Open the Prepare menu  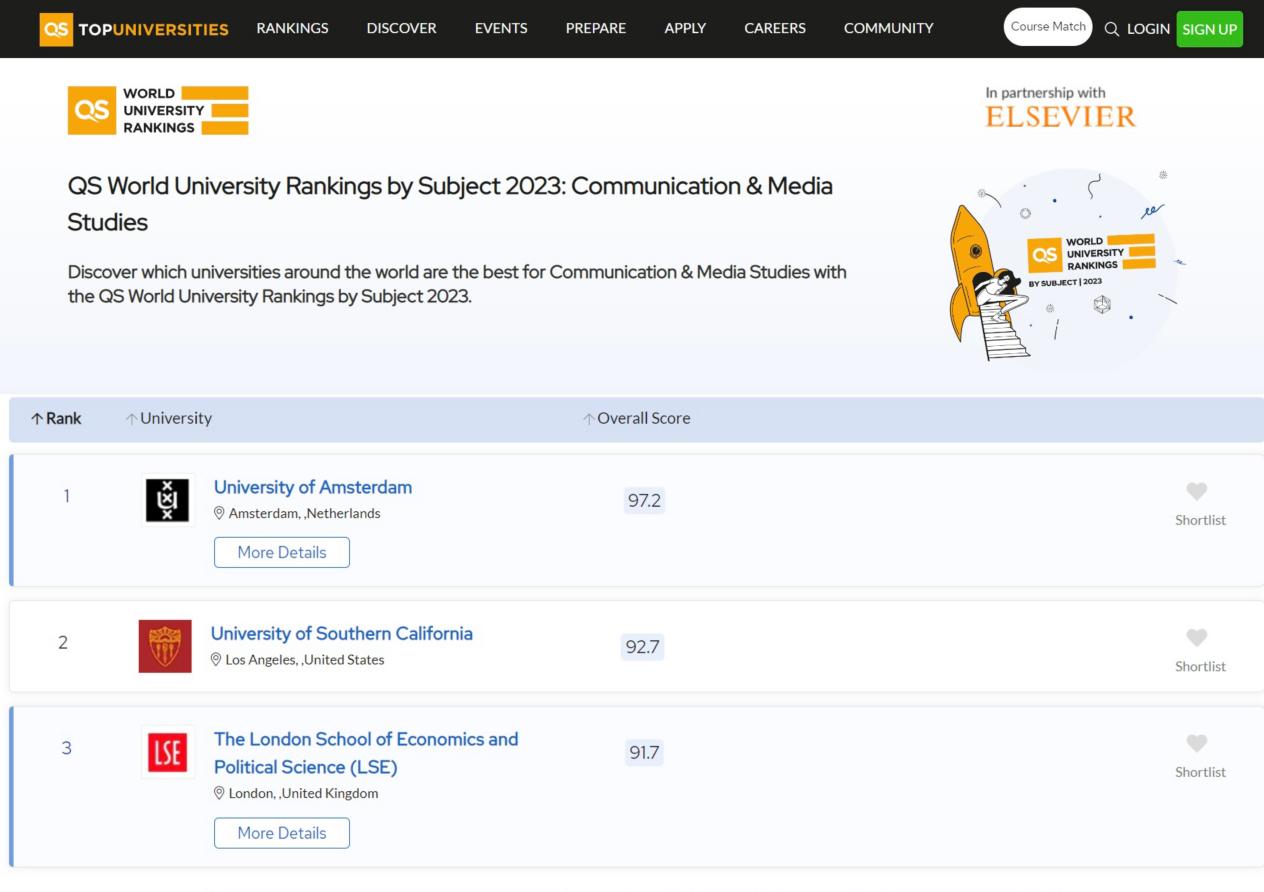[x=596, y=28]
